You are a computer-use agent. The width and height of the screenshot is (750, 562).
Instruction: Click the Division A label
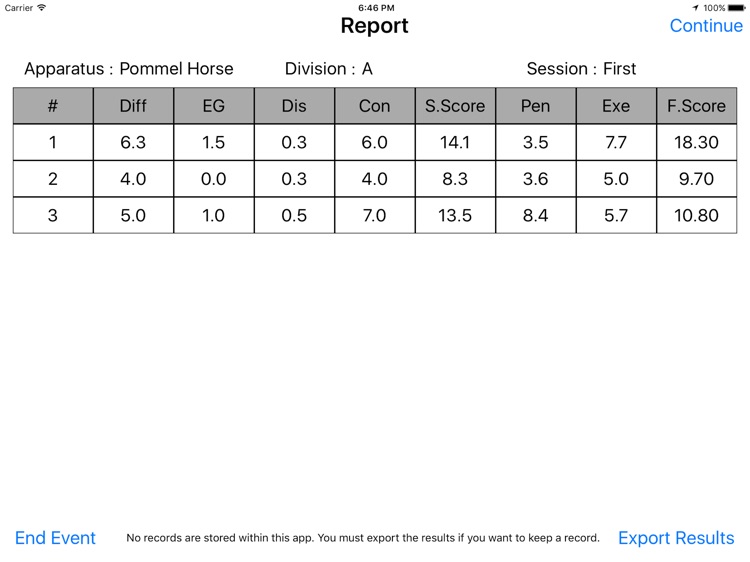[x=329, y=69]
